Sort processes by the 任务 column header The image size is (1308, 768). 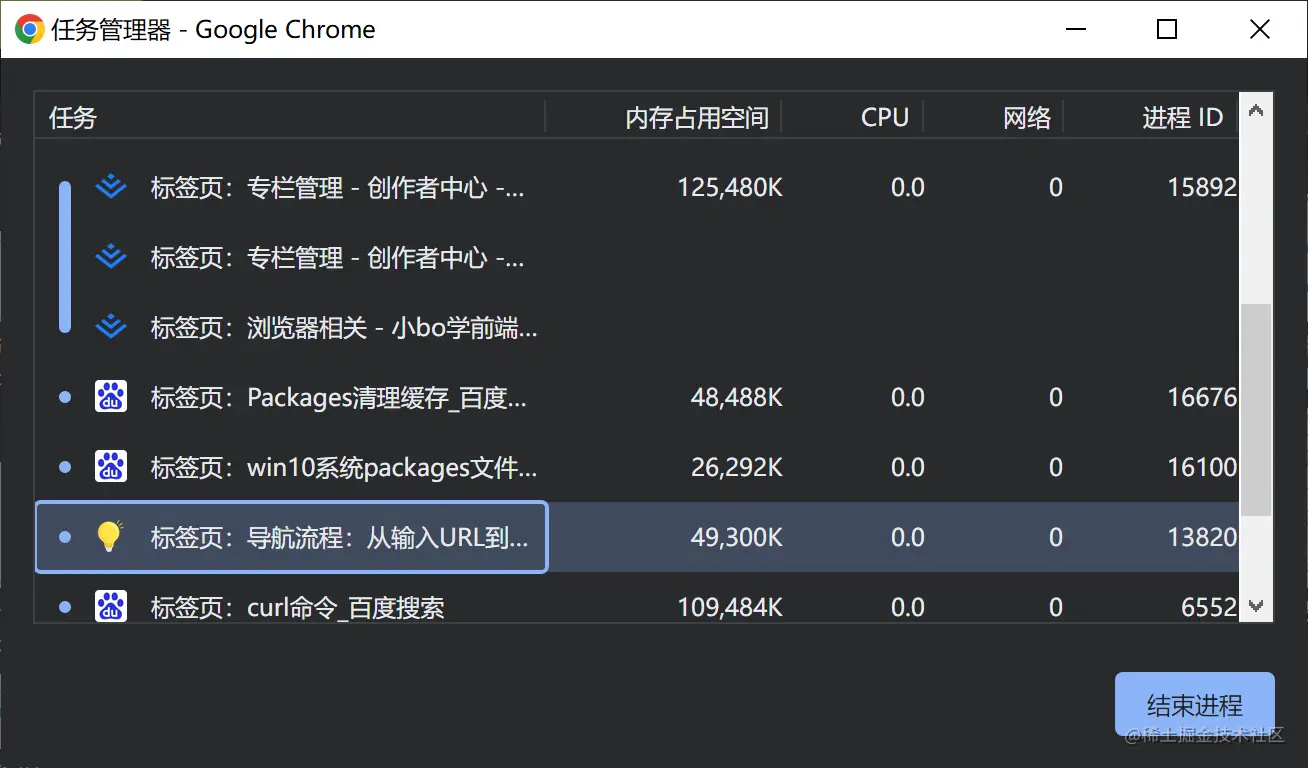click(71, 117)
